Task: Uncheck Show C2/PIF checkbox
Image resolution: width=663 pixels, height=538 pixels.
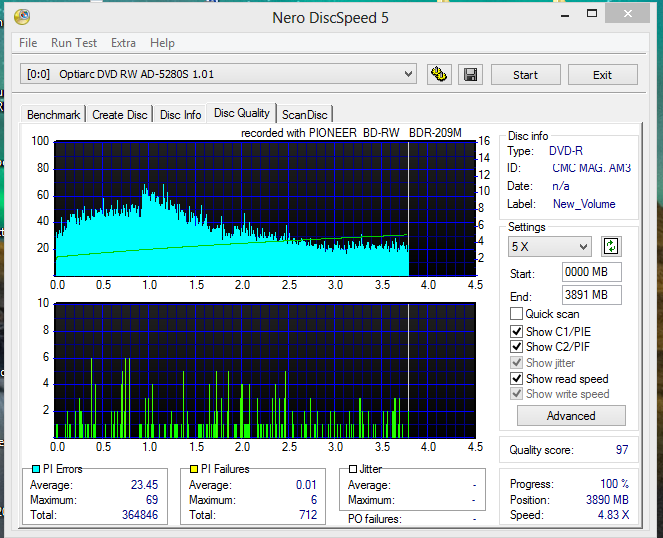Action: pyautogui.click(x=516, y=347)
